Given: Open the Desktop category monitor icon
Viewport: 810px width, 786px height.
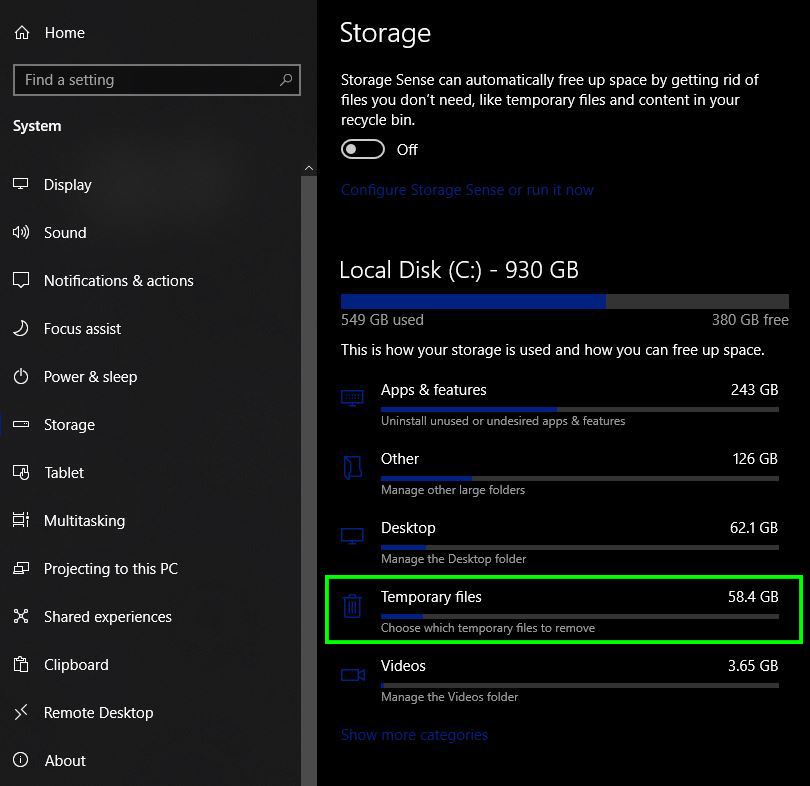Looking at the screenshot, I should 352,536.
